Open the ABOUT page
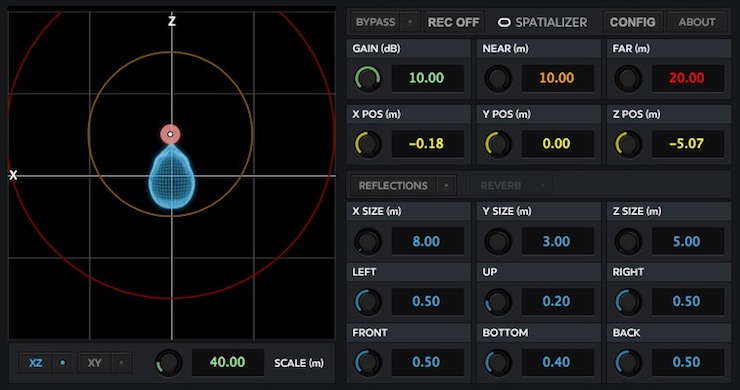 (697, 22)
